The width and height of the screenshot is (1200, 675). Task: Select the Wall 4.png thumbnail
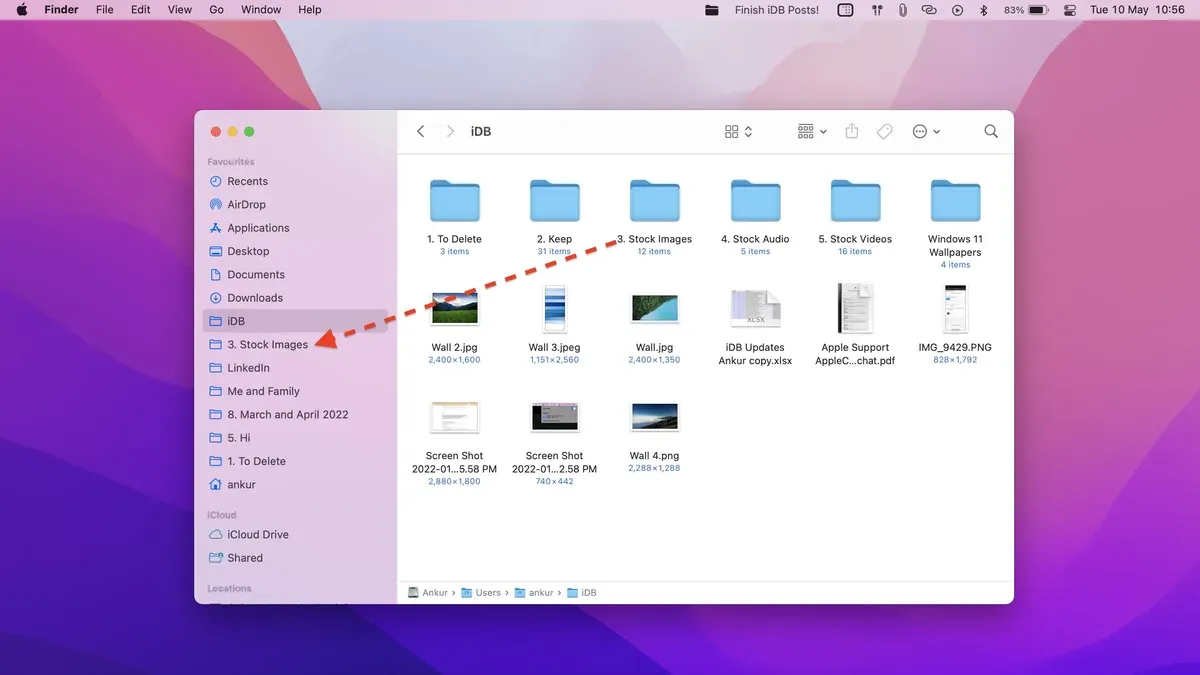click(654, 417)
